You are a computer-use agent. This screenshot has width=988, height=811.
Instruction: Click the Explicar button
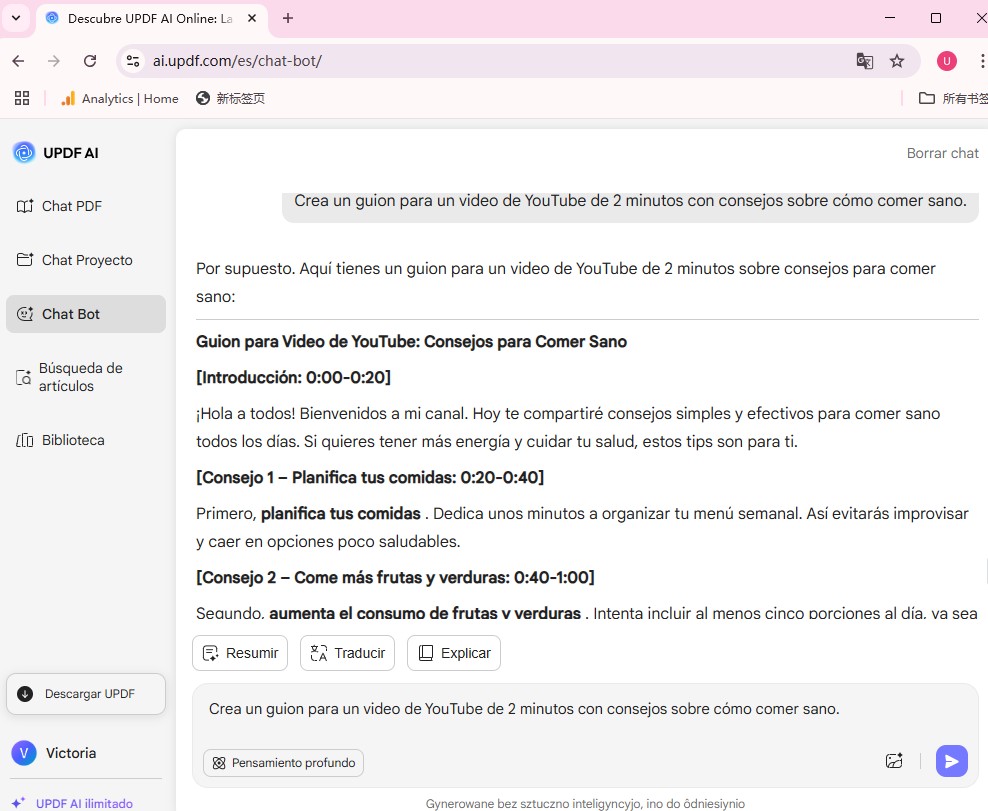pos(454,653)
